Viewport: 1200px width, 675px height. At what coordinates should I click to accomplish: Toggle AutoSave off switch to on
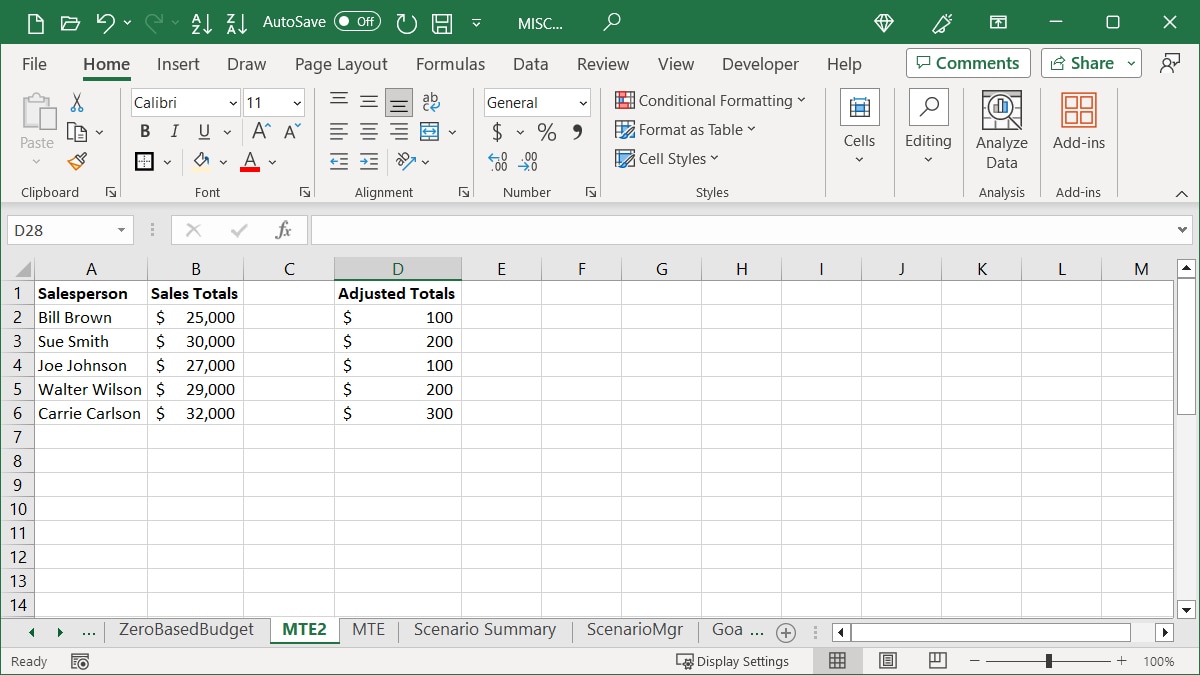click(x=358, y=23)
